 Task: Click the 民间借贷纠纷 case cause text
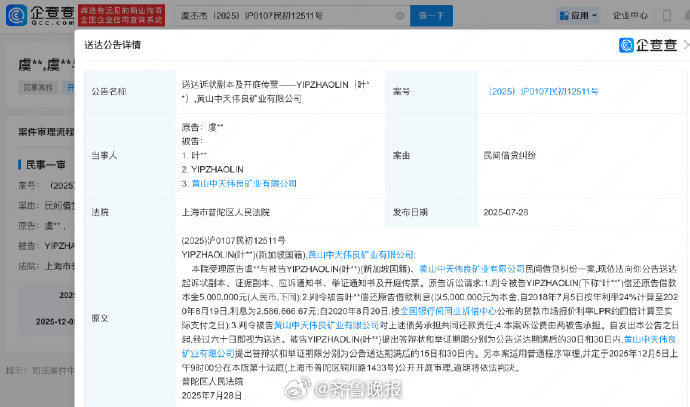510,155
